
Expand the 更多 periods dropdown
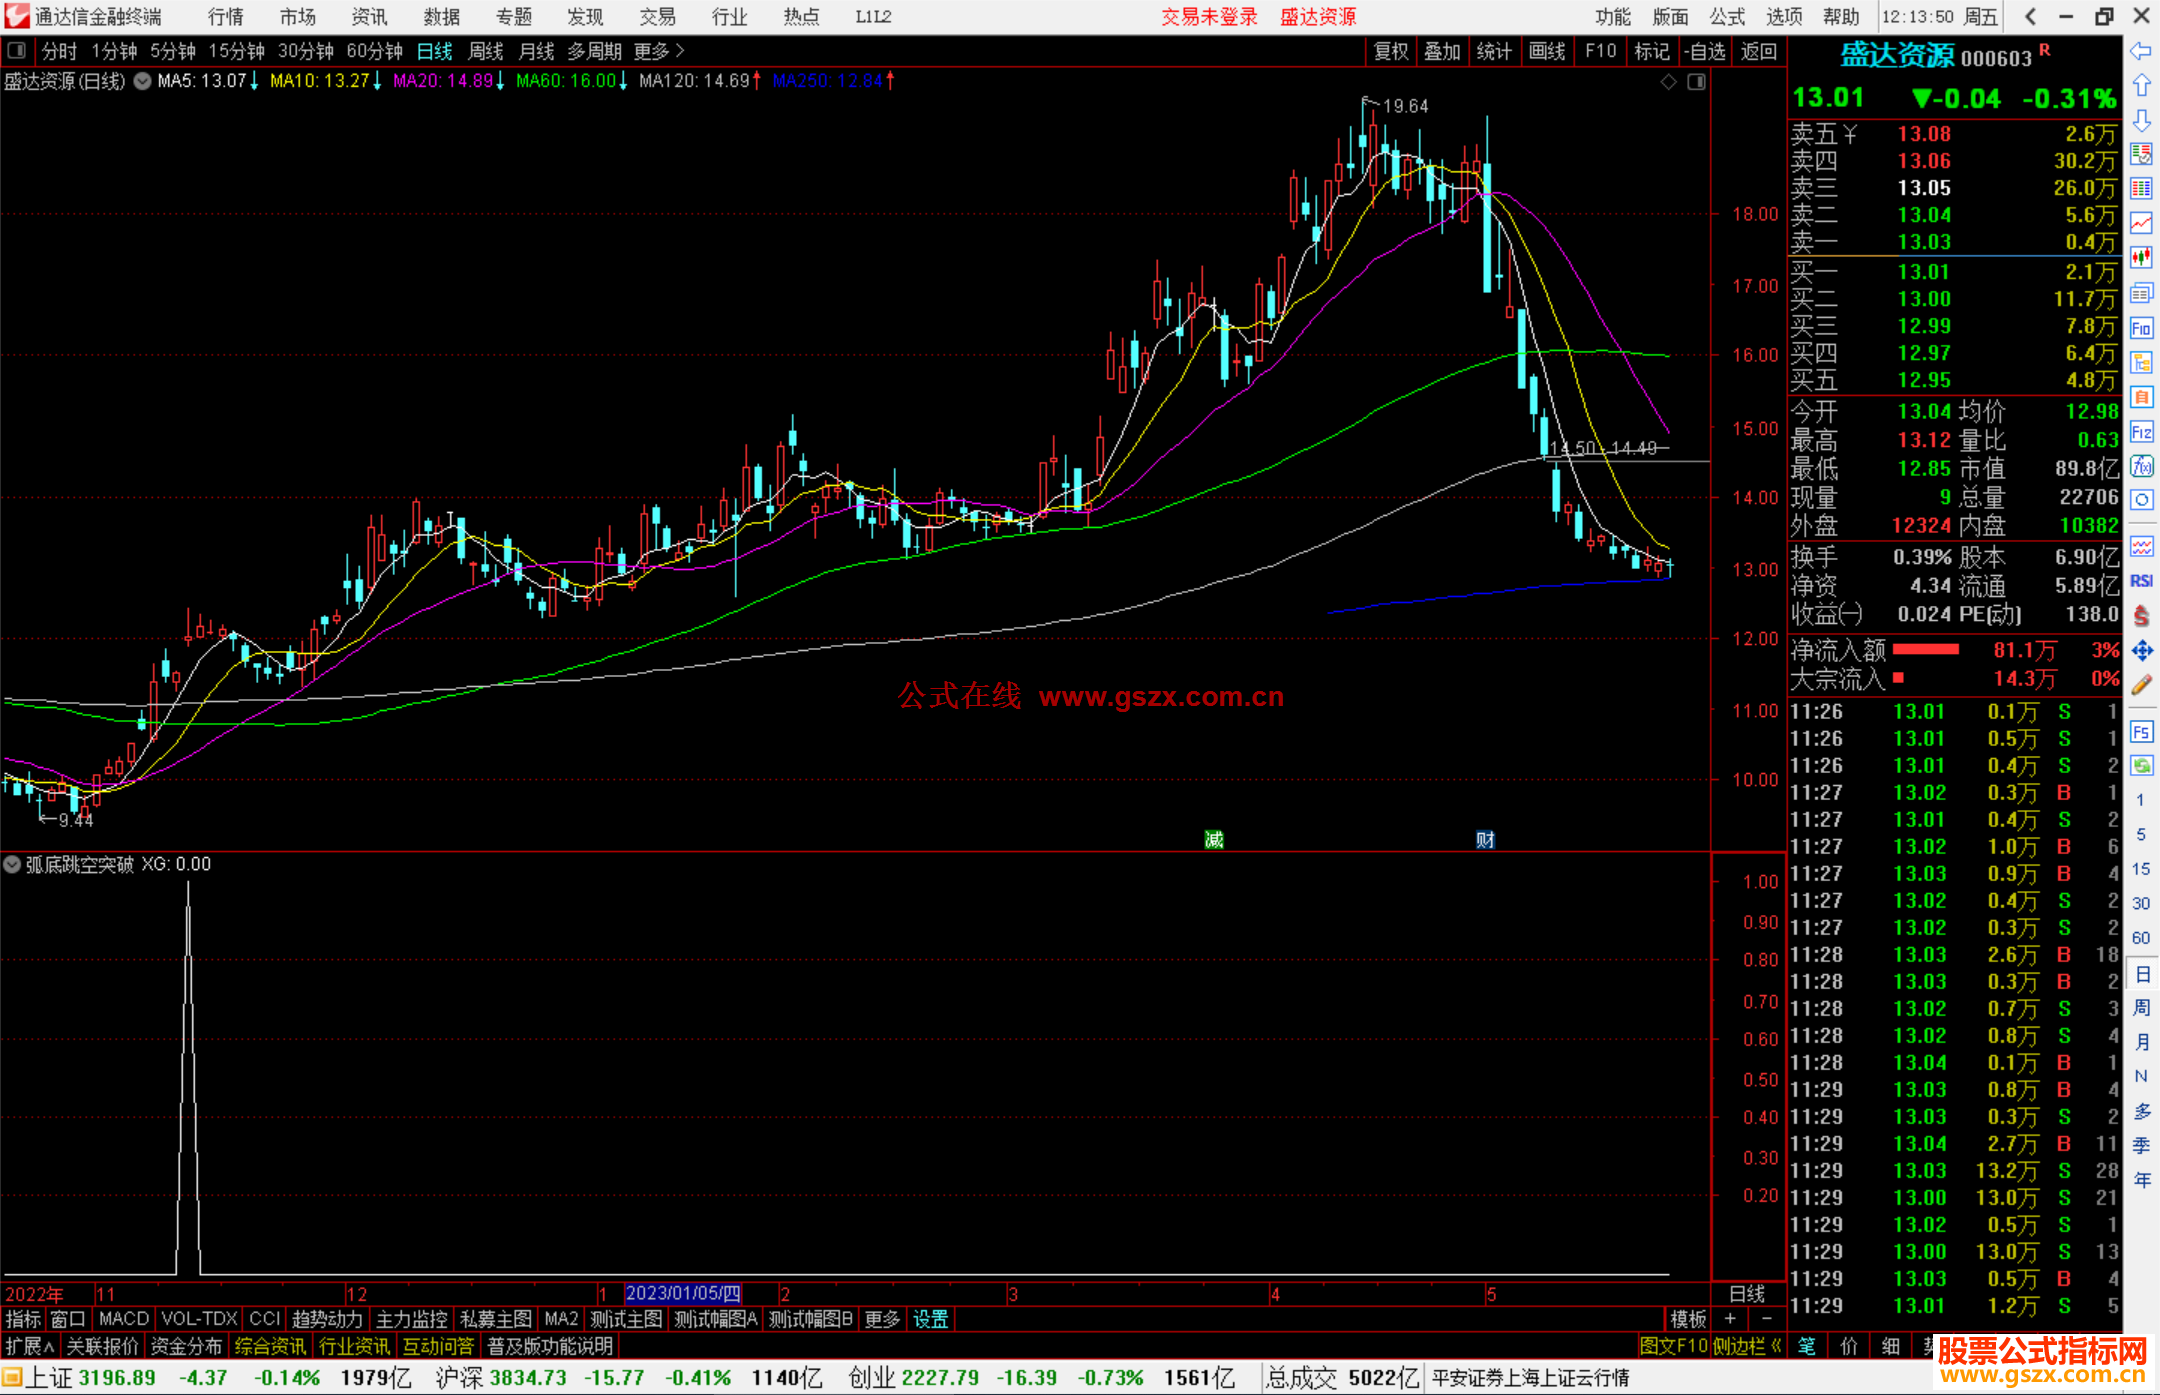[658, 50]
